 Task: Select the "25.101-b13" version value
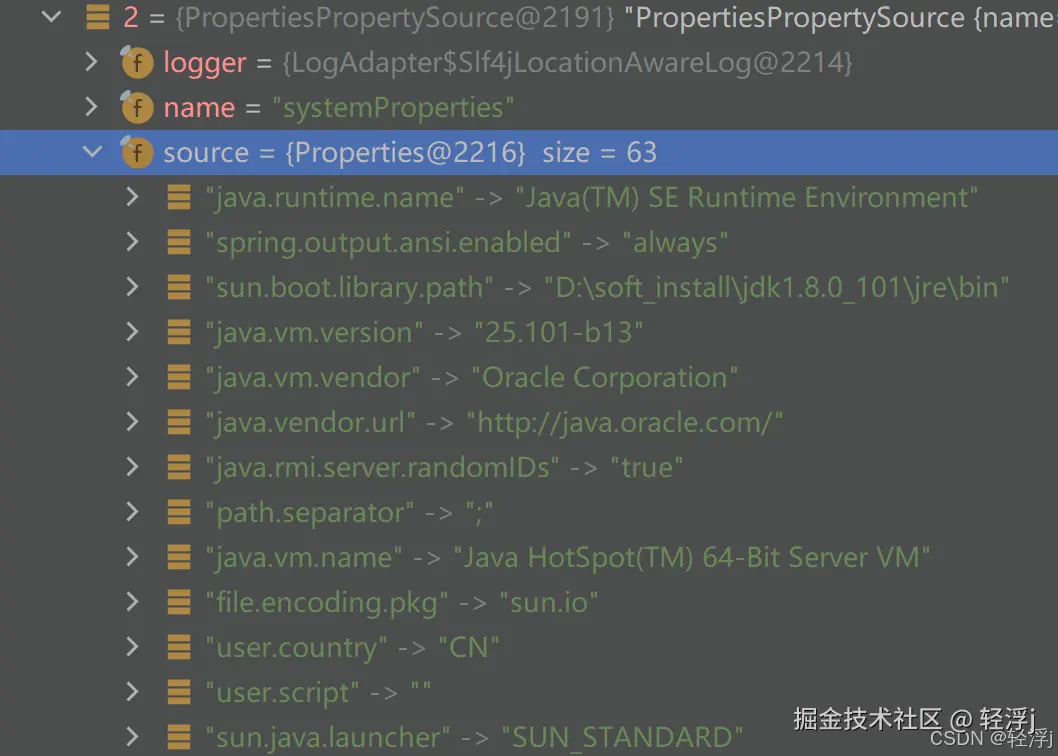pos(559,333)
